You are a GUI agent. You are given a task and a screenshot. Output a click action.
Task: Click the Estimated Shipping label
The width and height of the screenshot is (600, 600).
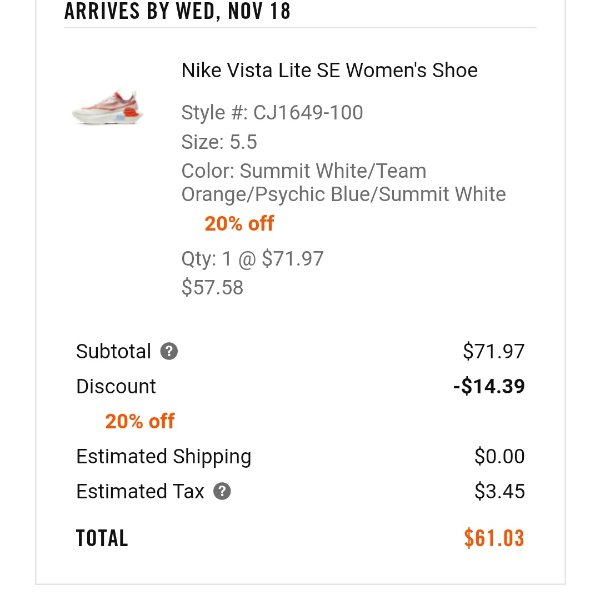[x=164, y=457]
